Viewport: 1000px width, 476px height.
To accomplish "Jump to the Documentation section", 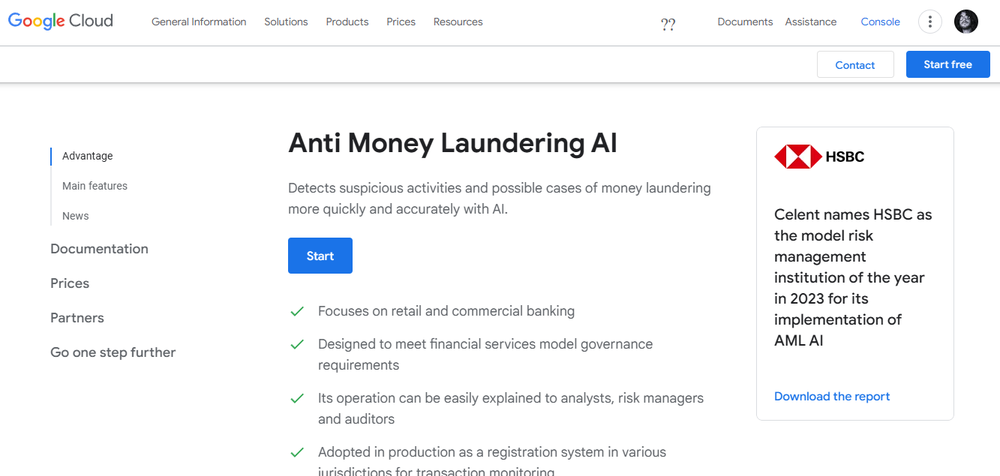I will point(99,249).
